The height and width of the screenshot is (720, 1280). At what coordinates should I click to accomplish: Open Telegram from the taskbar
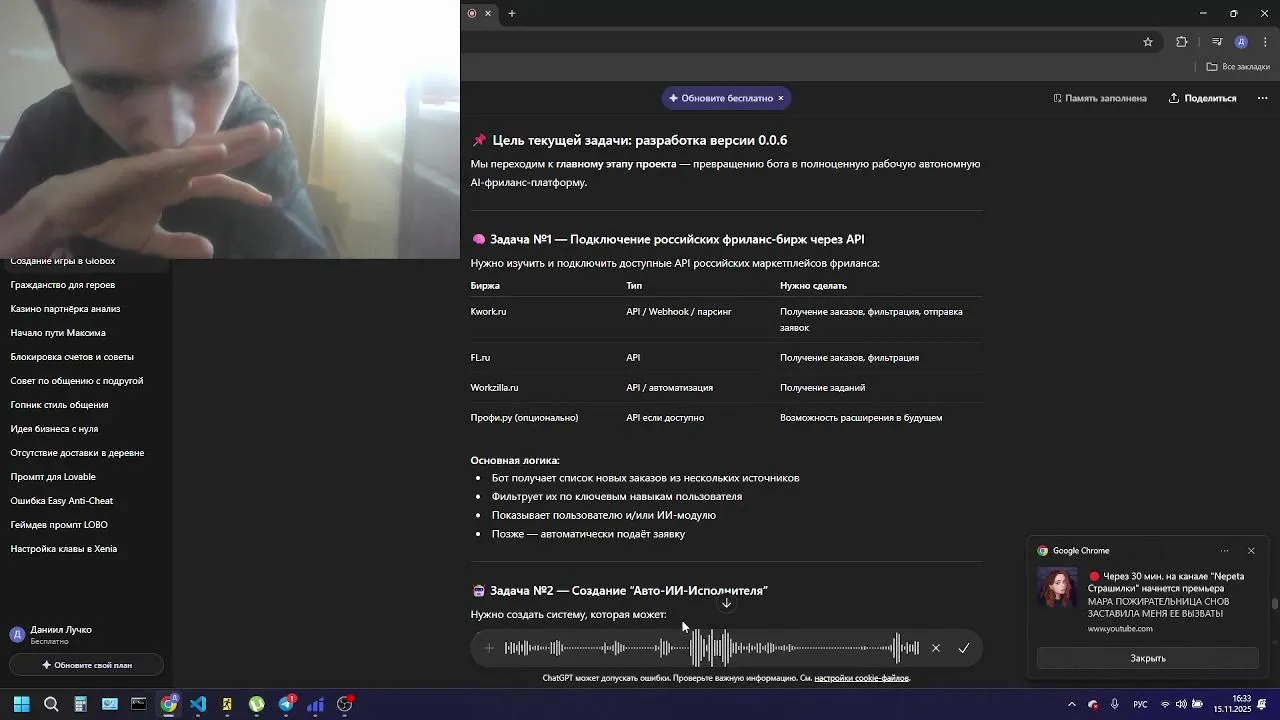[x=286, y=704]
